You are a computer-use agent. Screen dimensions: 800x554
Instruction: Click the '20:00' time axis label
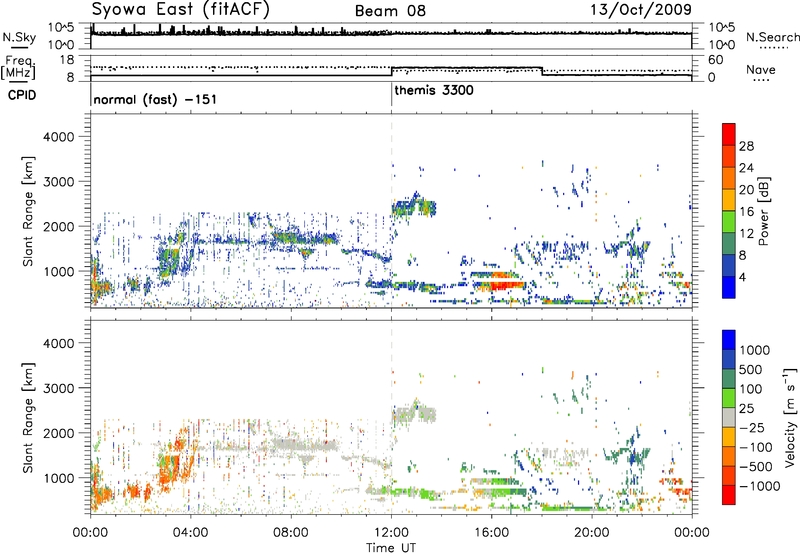point(592,533)
